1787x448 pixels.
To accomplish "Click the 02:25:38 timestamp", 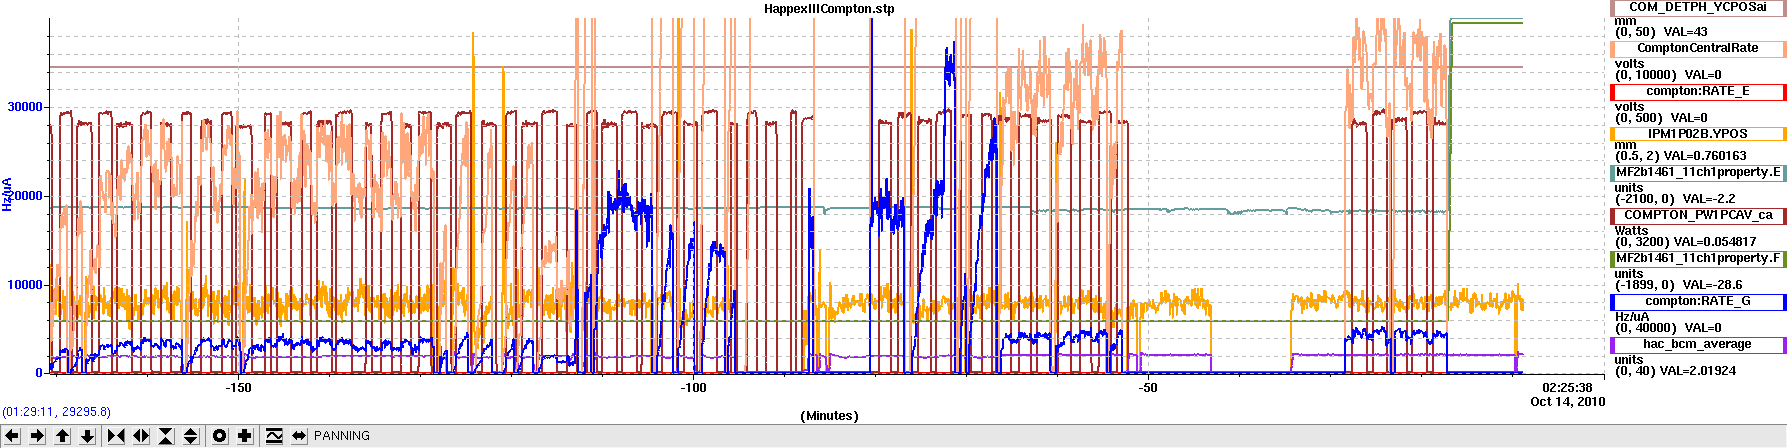I will (1567, 388).
